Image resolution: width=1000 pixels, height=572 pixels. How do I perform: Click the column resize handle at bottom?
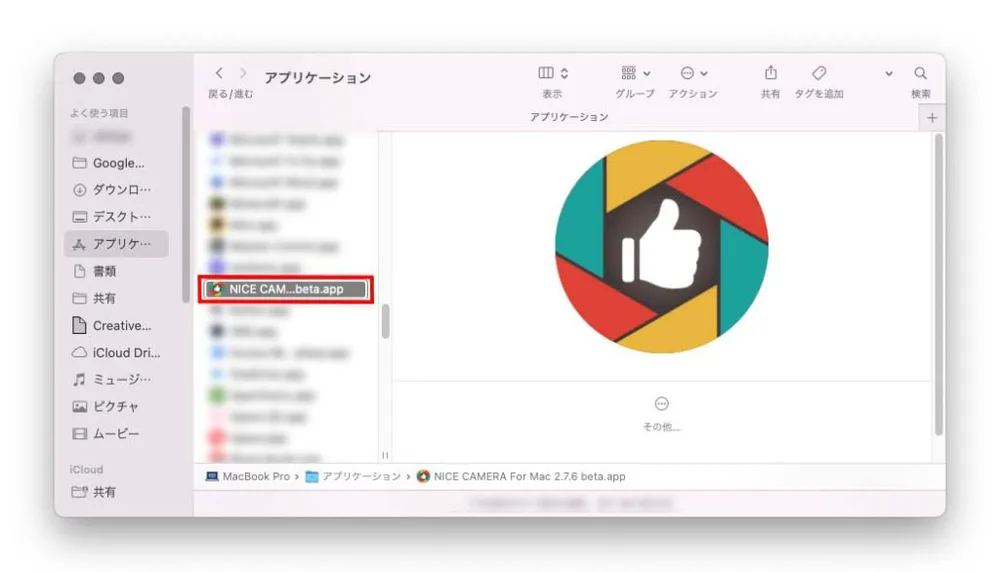(385, 455)
